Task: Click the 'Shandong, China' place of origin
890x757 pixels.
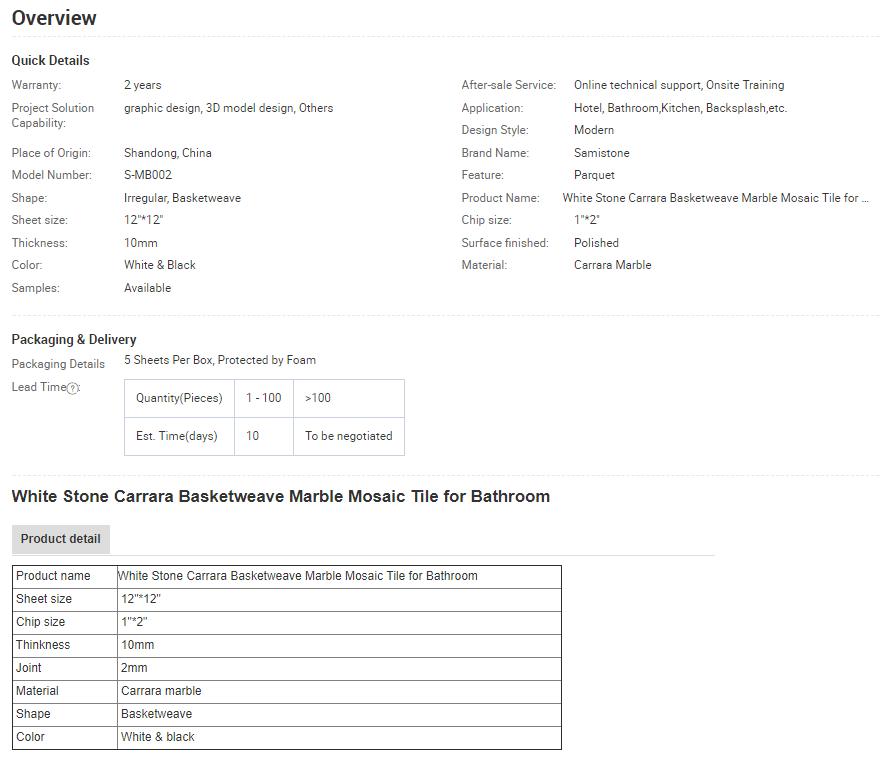Action: tap(167, 153)
